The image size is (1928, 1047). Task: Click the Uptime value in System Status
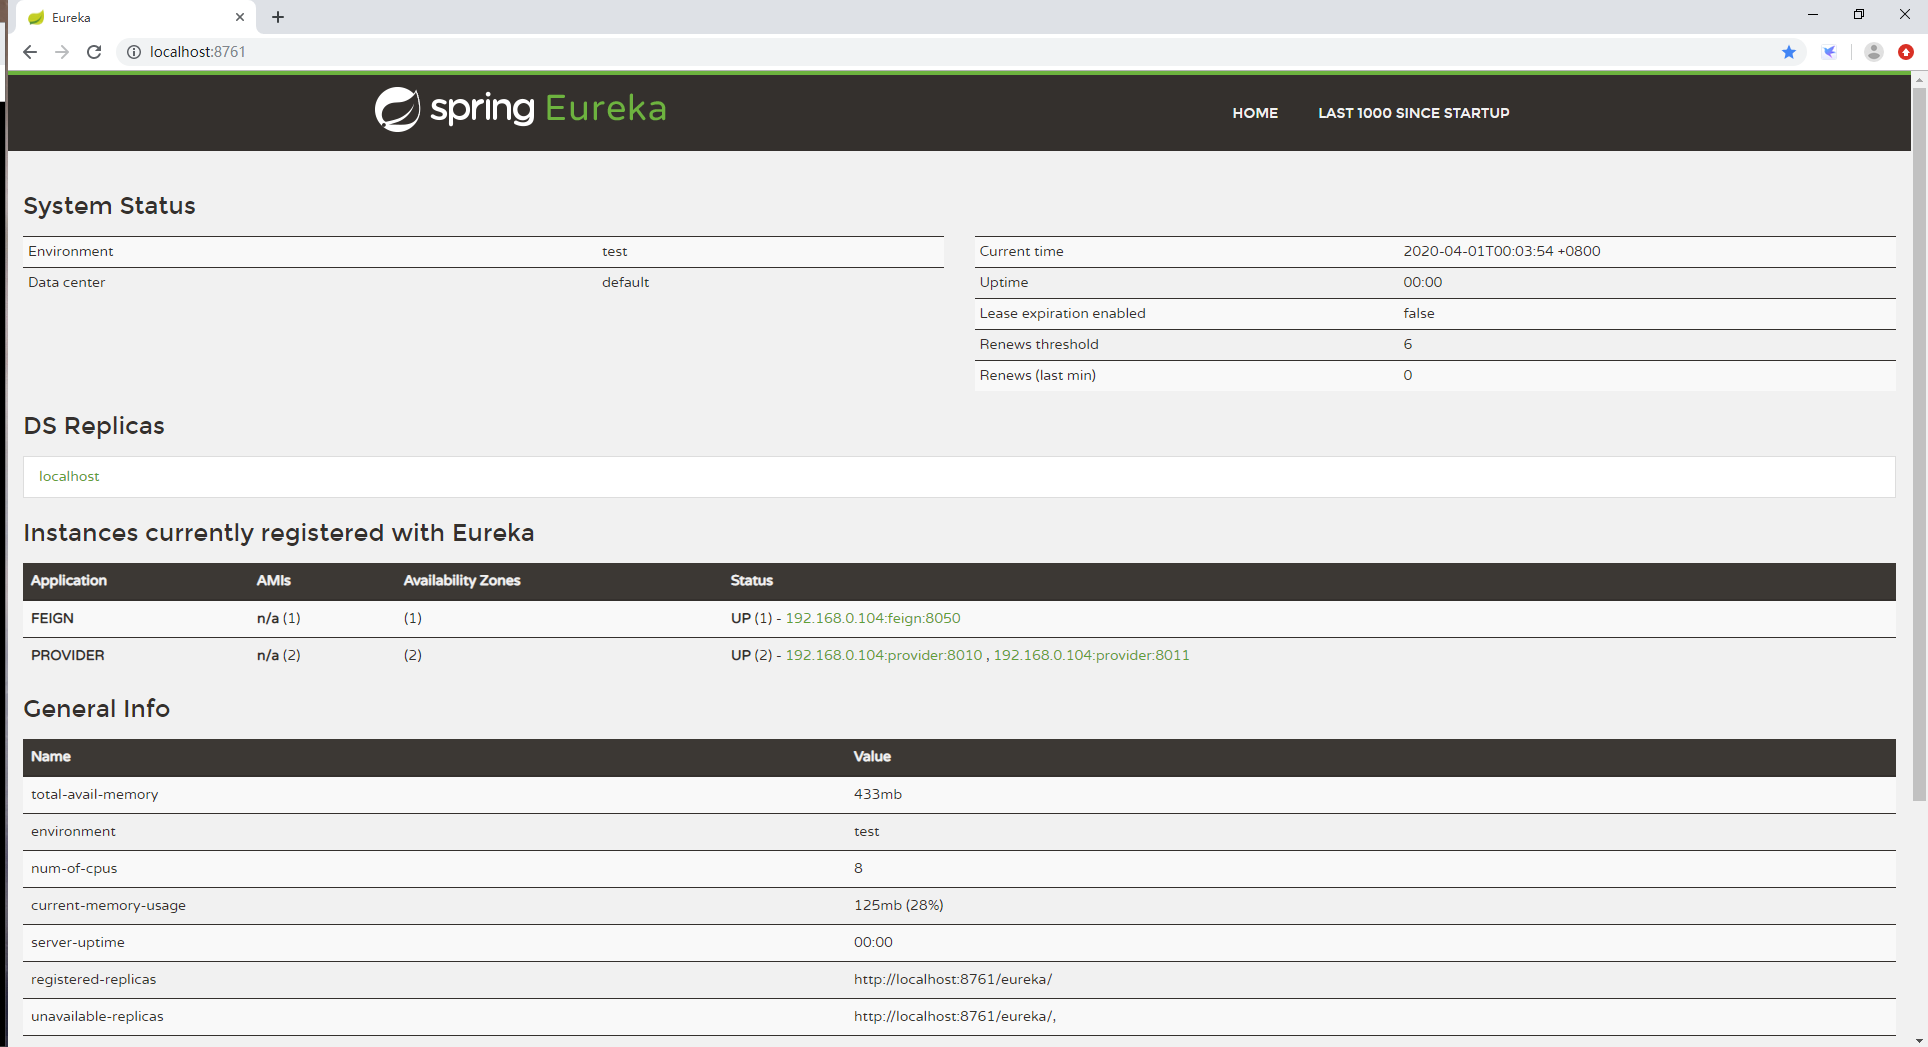click(x=1423, y=282)
